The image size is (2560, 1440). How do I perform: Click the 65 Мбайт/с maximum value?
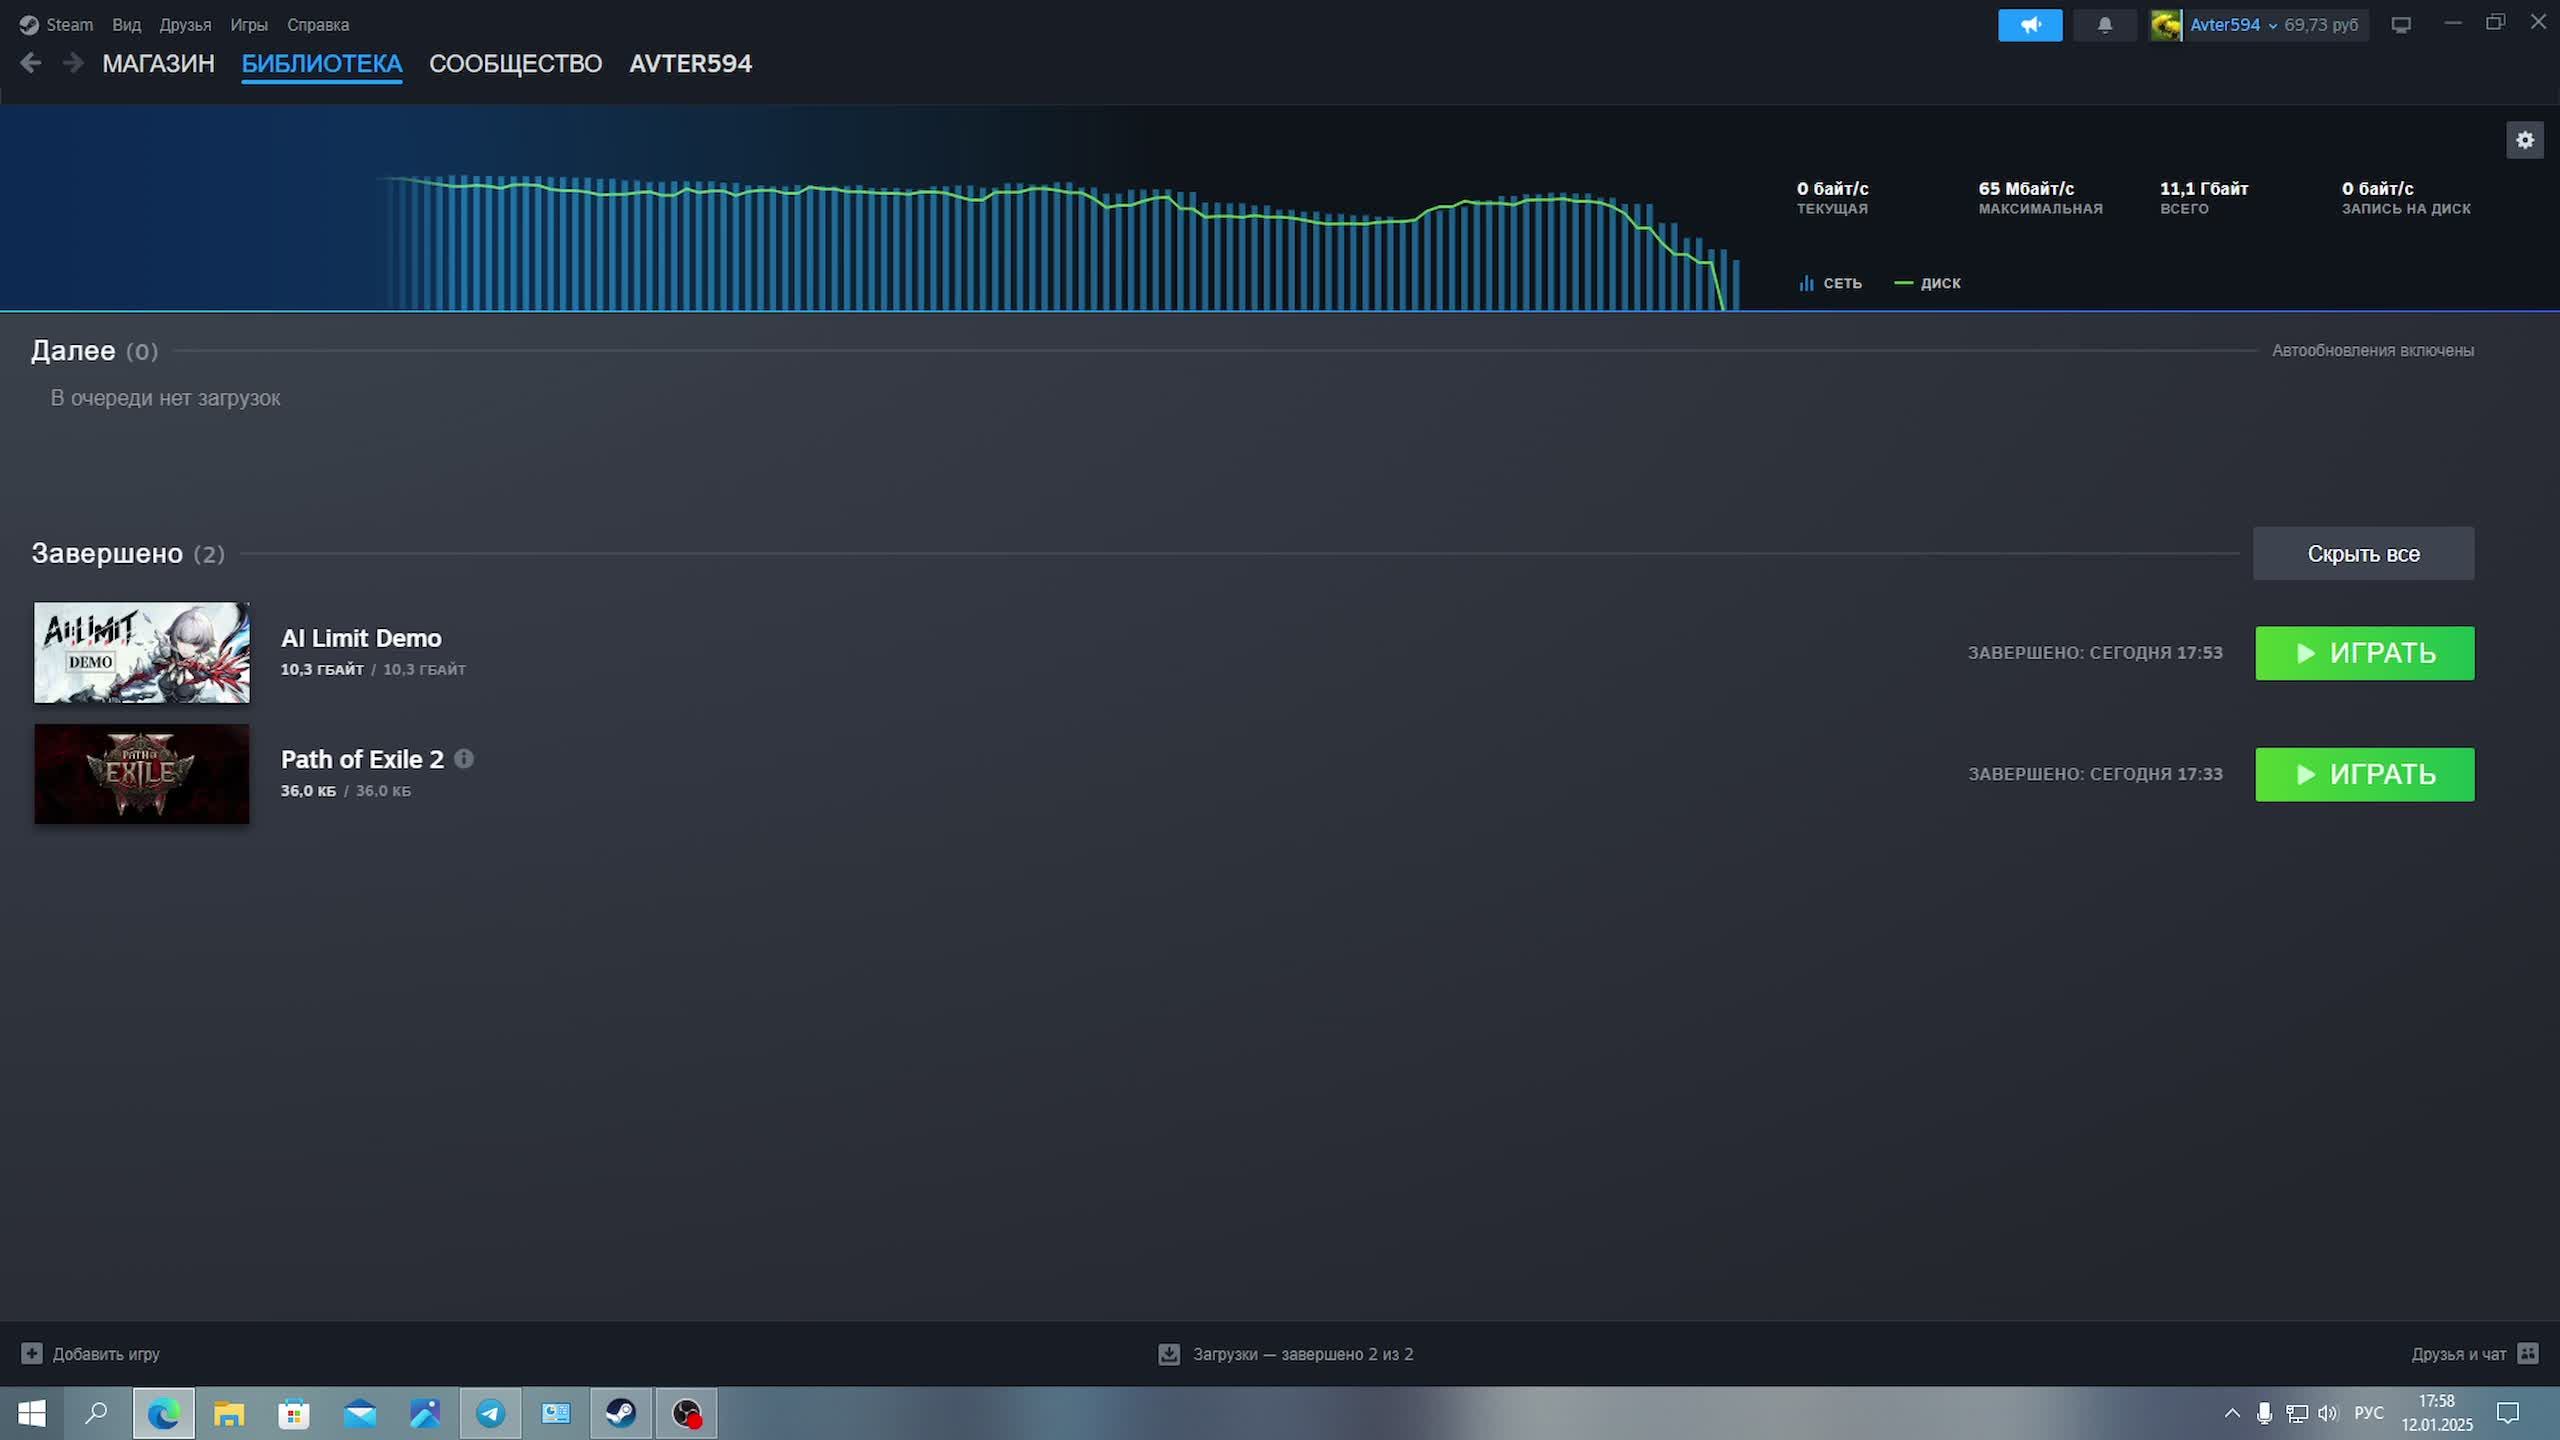pyautogui.click(x=2026, y=188)
